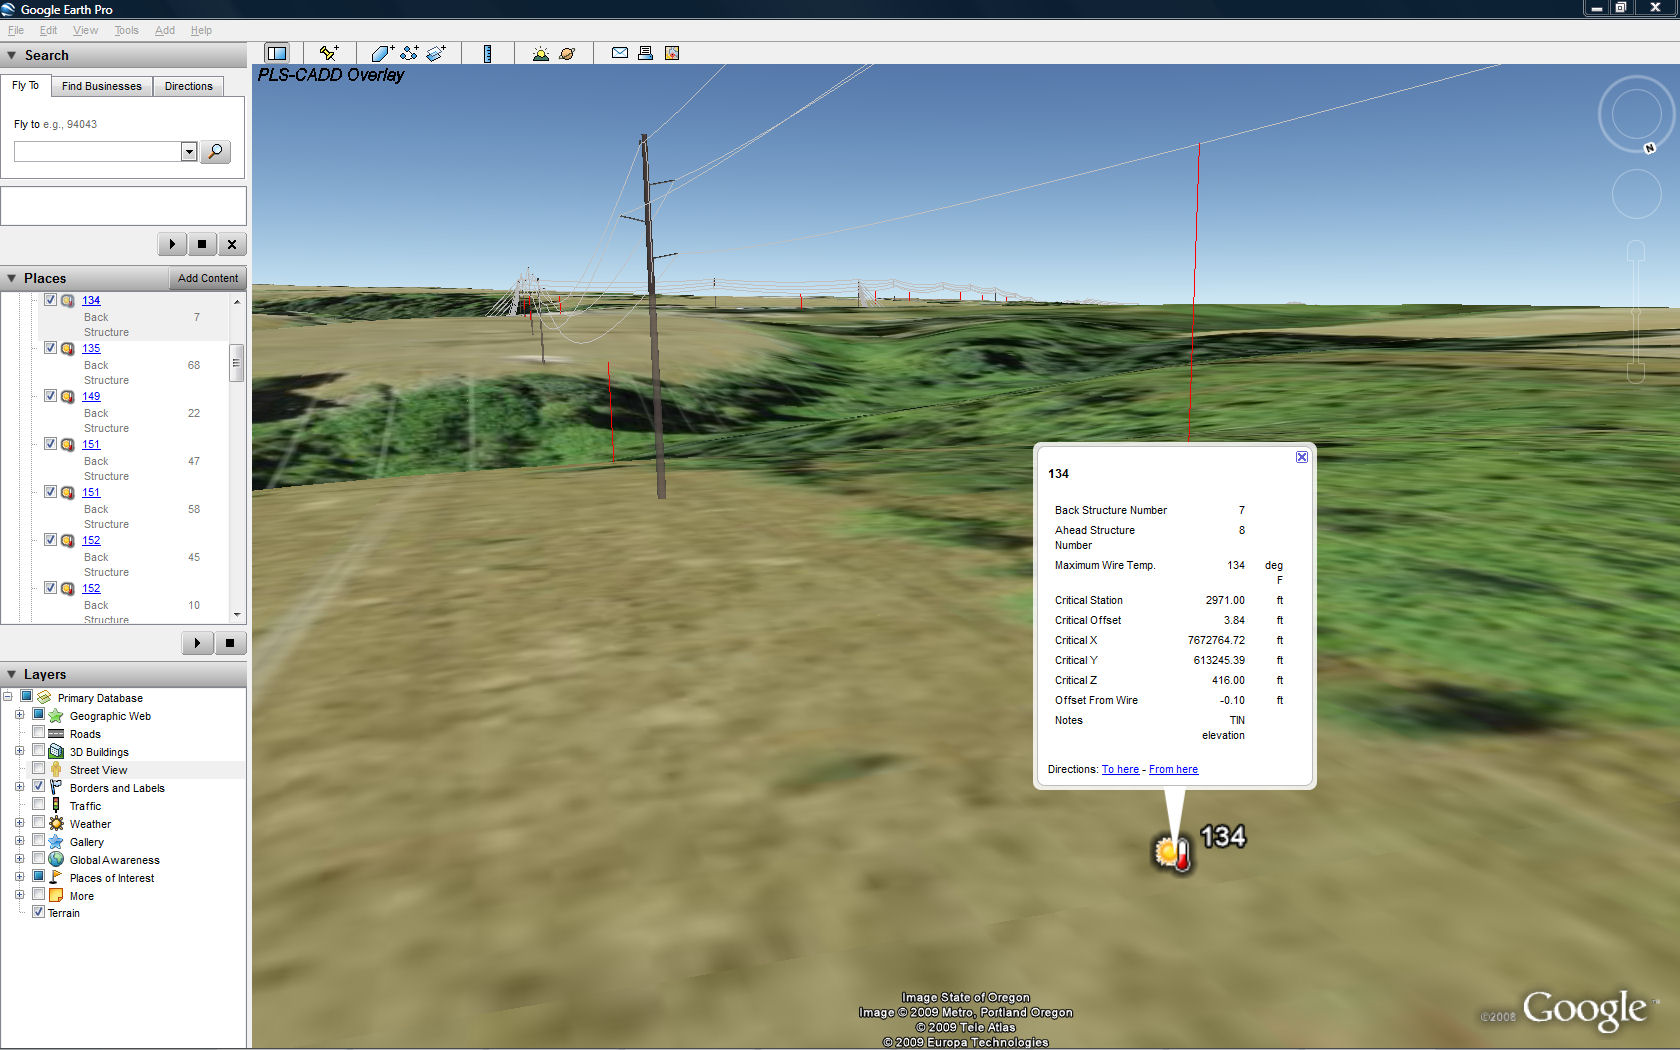Viewport: 1680px width, 1050px height.
Task: Add an image overlay from toolbar
Action: pyautogui.click(x=436, y=53)
